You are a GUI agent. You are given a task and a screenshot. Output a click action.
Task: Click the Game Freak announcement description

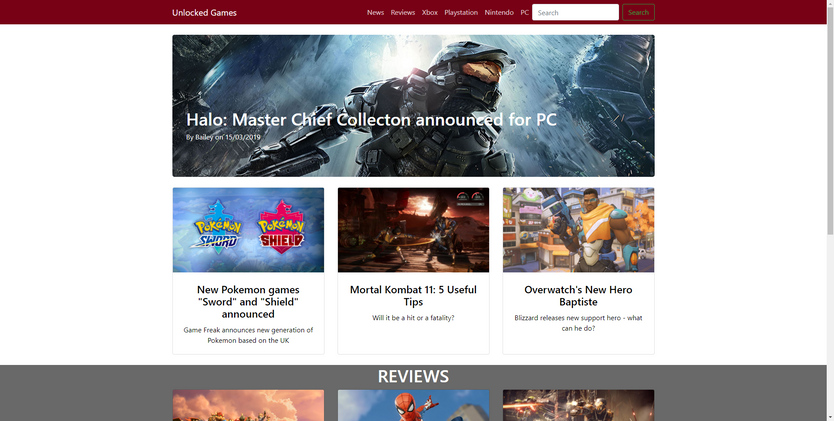[x=248, y=335]
